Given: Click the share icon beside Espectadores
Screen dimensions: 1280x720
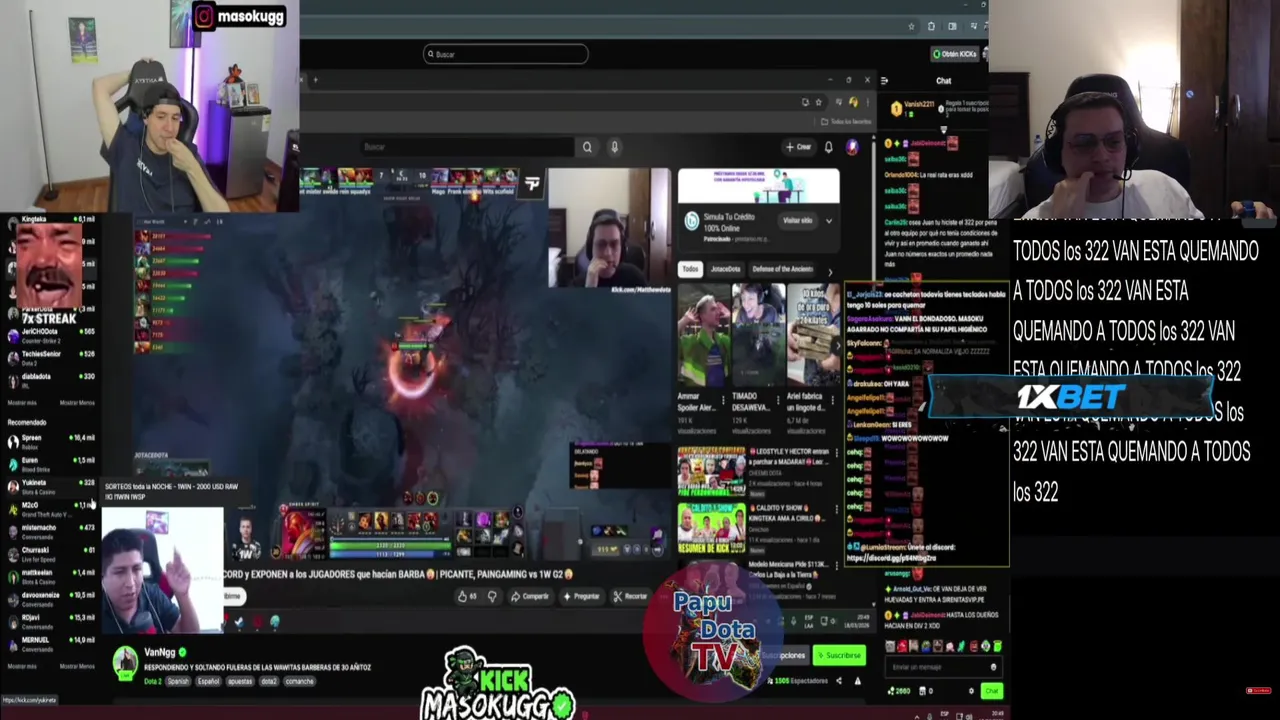Looking at the screenshot, I should click(x=838, y=681).
